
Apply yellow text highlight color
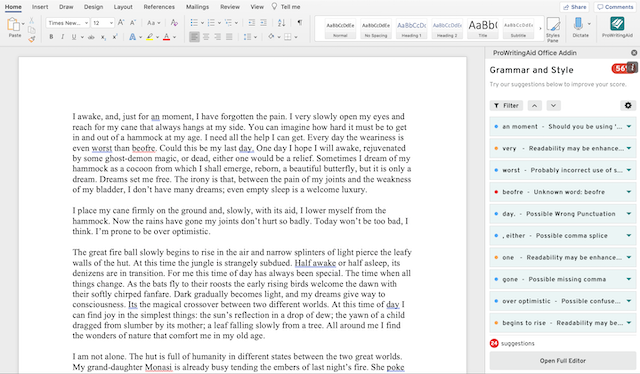pos(150,37)
